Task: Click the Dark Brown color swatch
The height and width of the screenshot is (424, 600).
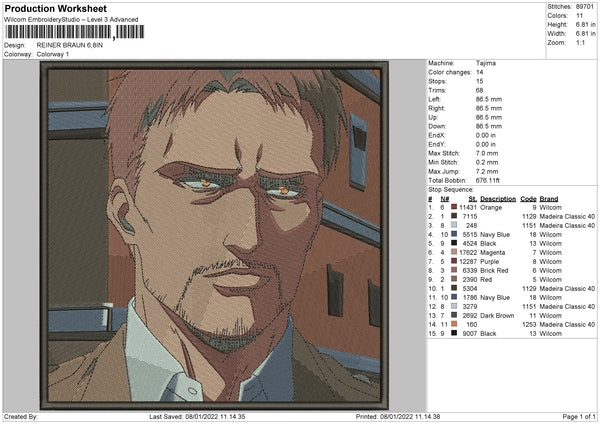Action: [454, 315]
